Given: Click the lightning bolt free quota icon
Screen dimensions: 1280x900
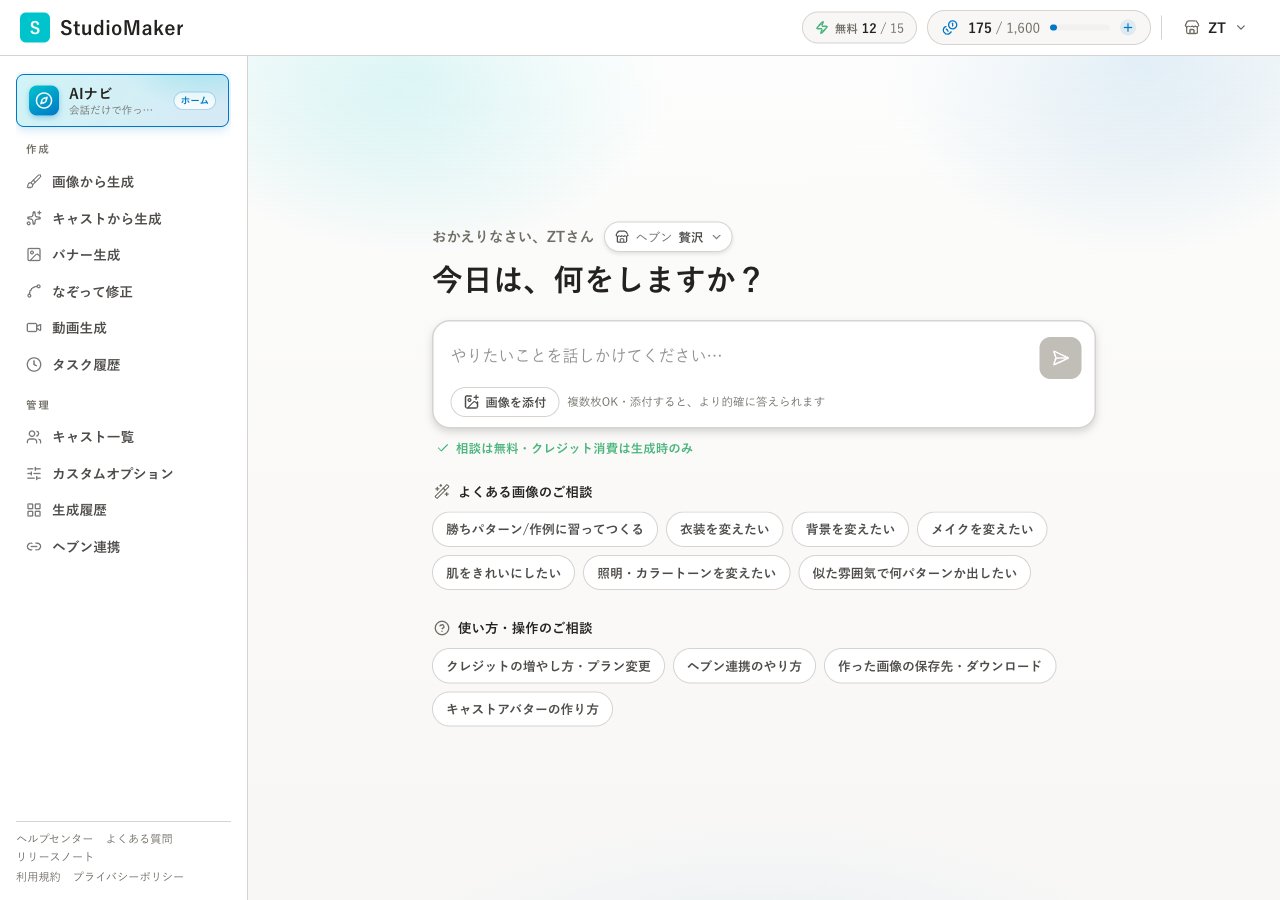Looking at the screenshot, I should (x=822, y=28).
